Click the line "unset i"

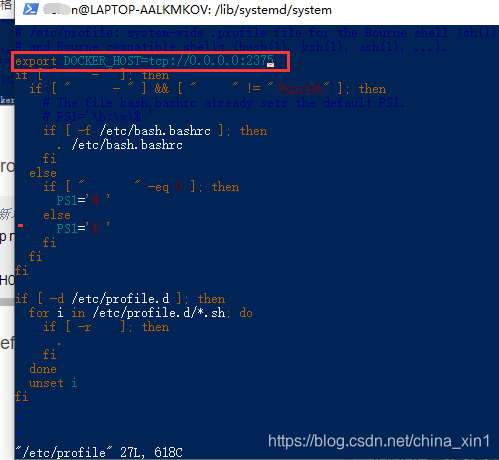click(x=53, y=383)
